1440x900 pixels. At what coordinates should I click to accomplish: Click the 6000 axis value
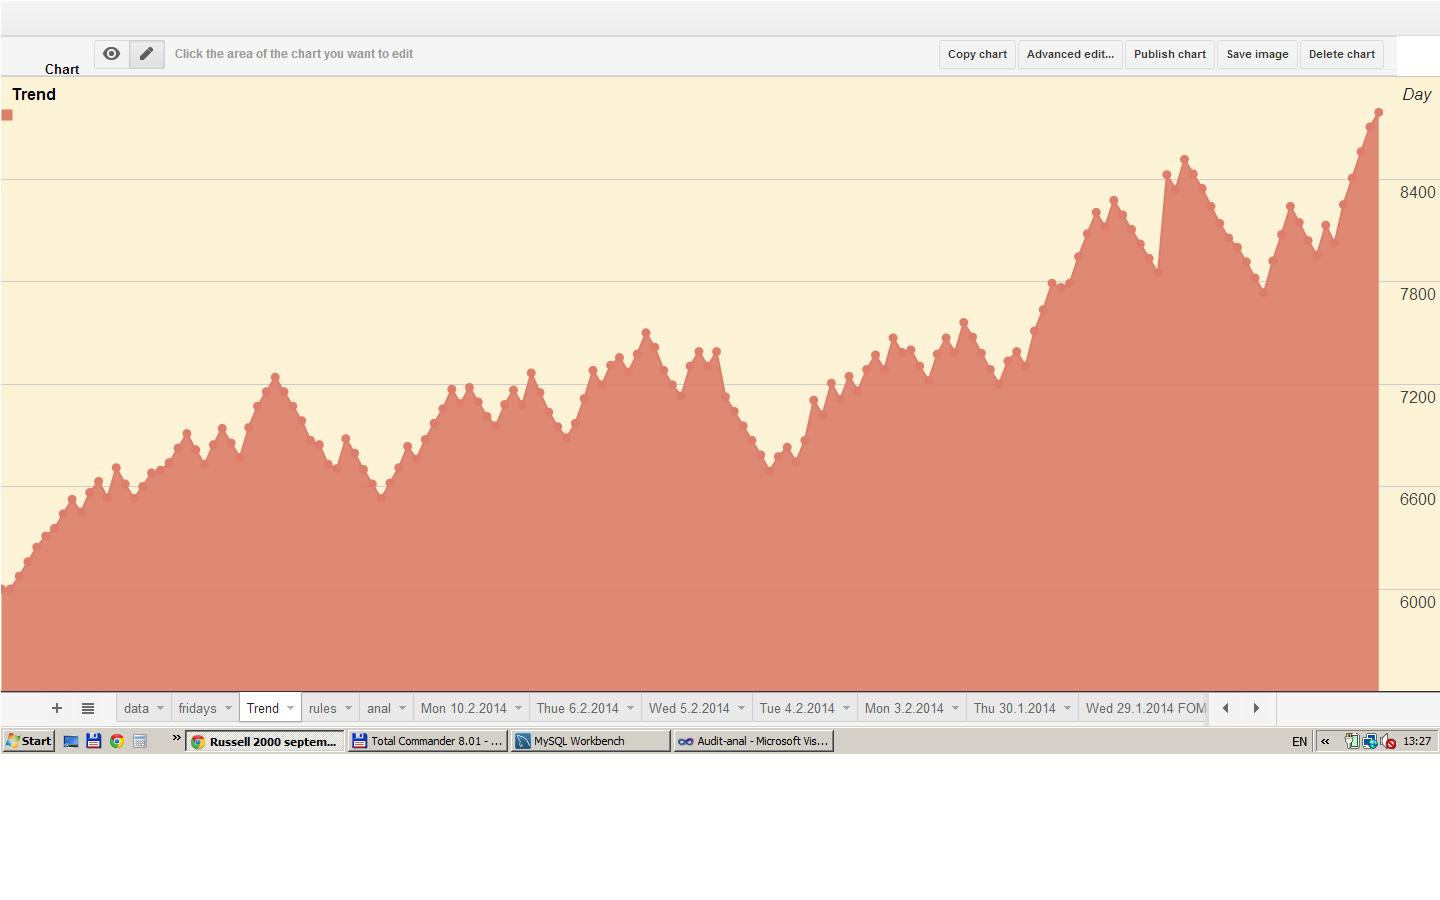click(x=1417, y=602)
